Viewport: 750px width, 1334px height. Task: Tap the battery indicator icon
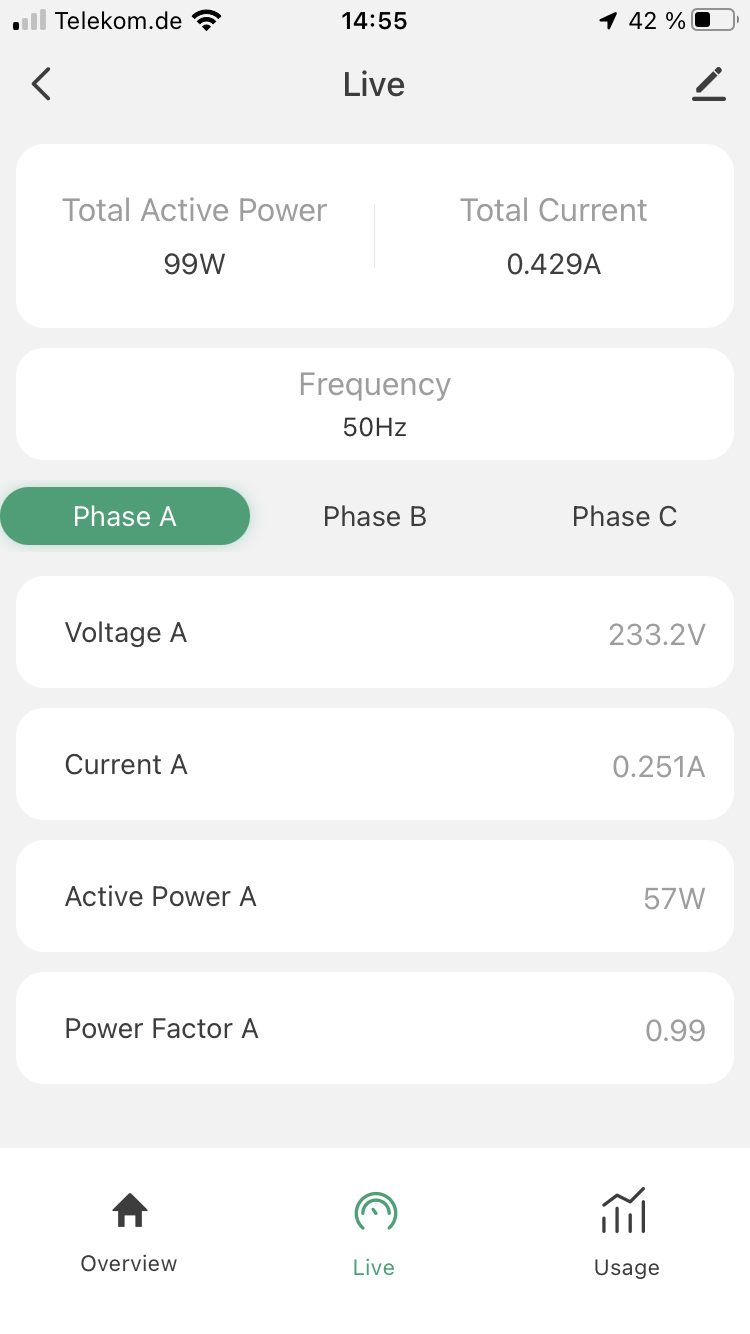[714, 21]
